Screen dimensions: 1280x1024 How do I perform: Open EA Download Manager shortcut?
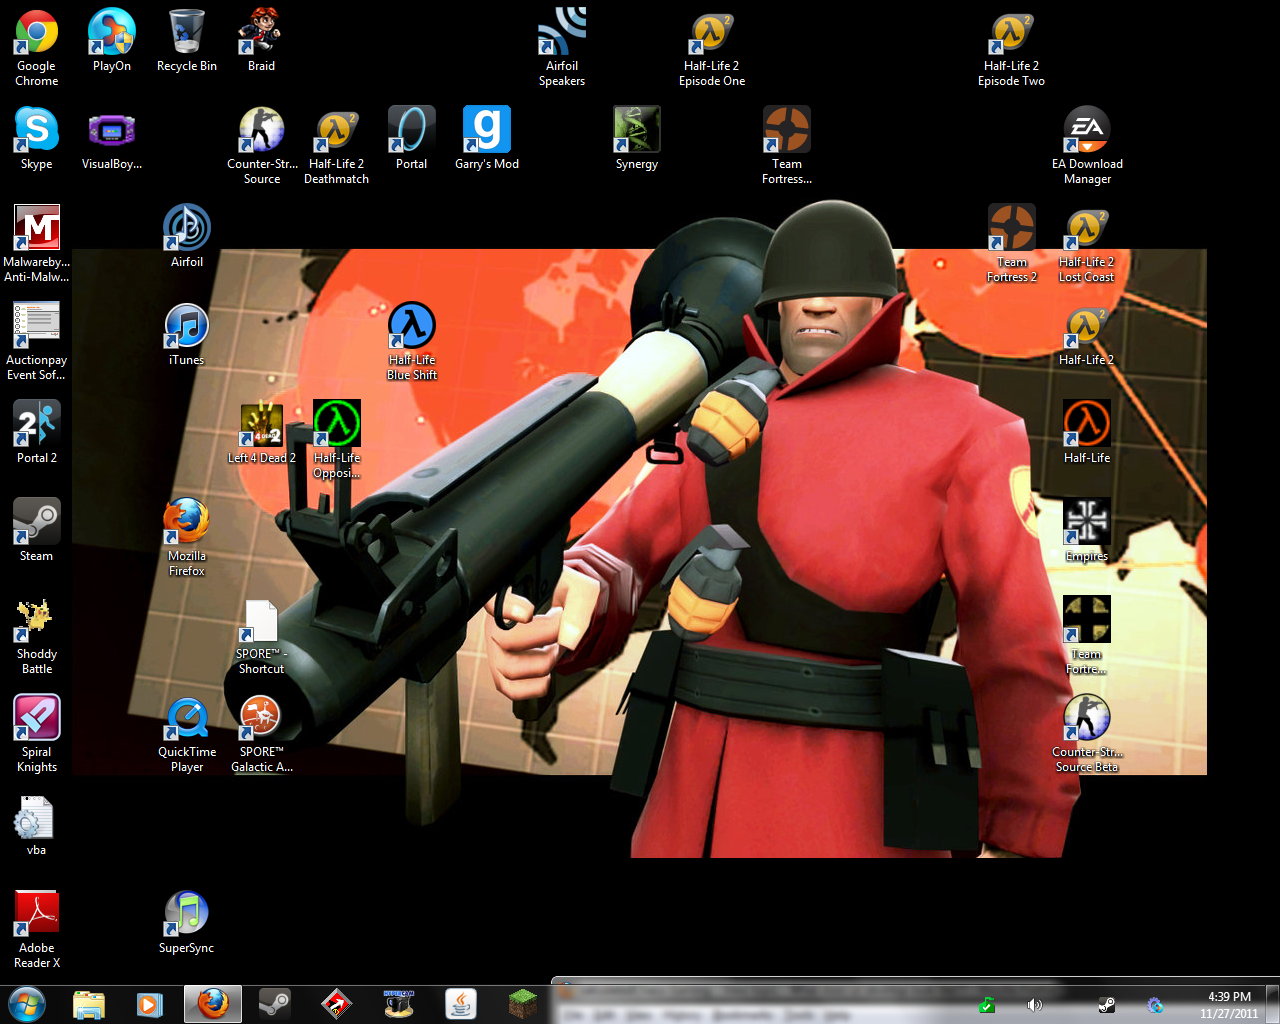point(1087,130)
